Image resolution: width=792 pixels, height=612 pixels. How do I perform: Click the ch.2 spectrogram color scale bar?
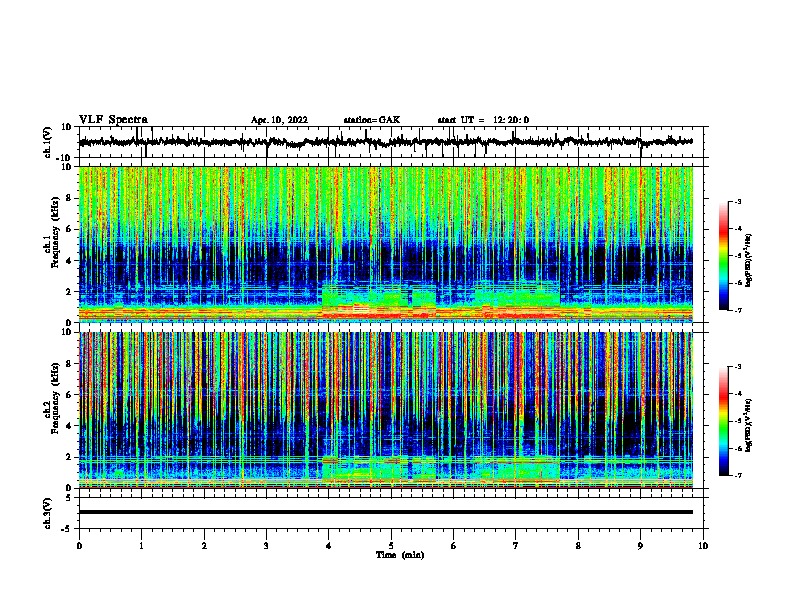pyautogui.click(x=723, y=421)
